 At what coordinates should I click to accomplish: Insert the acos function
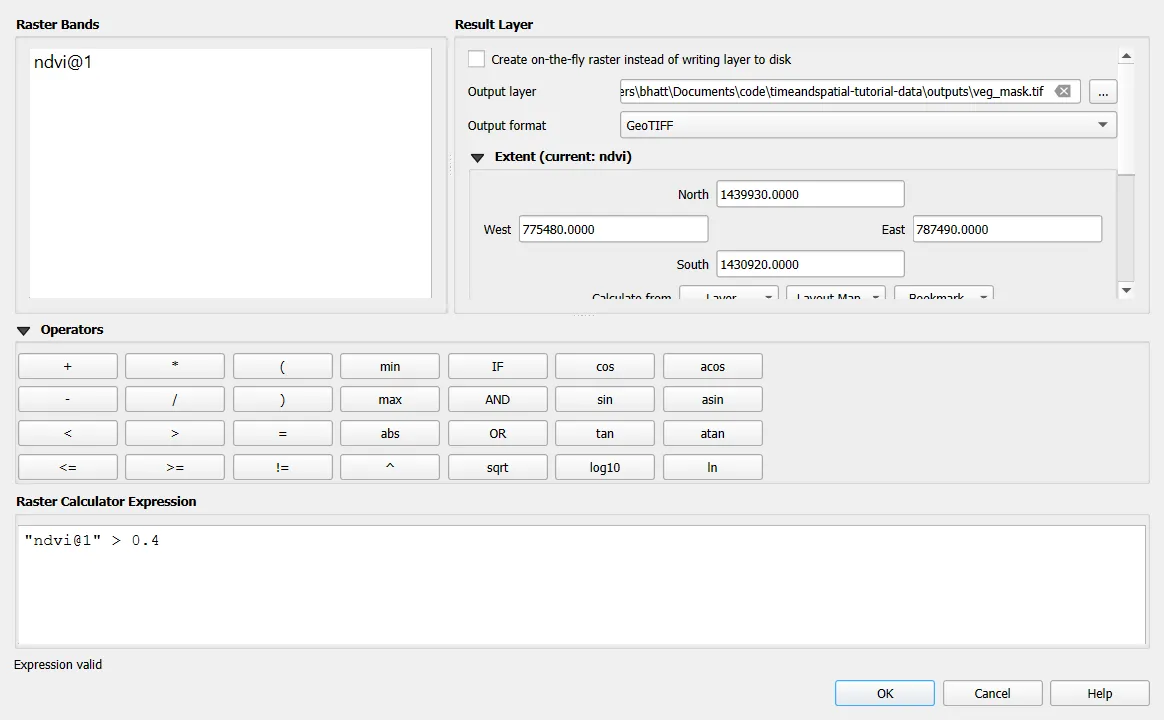713,367
